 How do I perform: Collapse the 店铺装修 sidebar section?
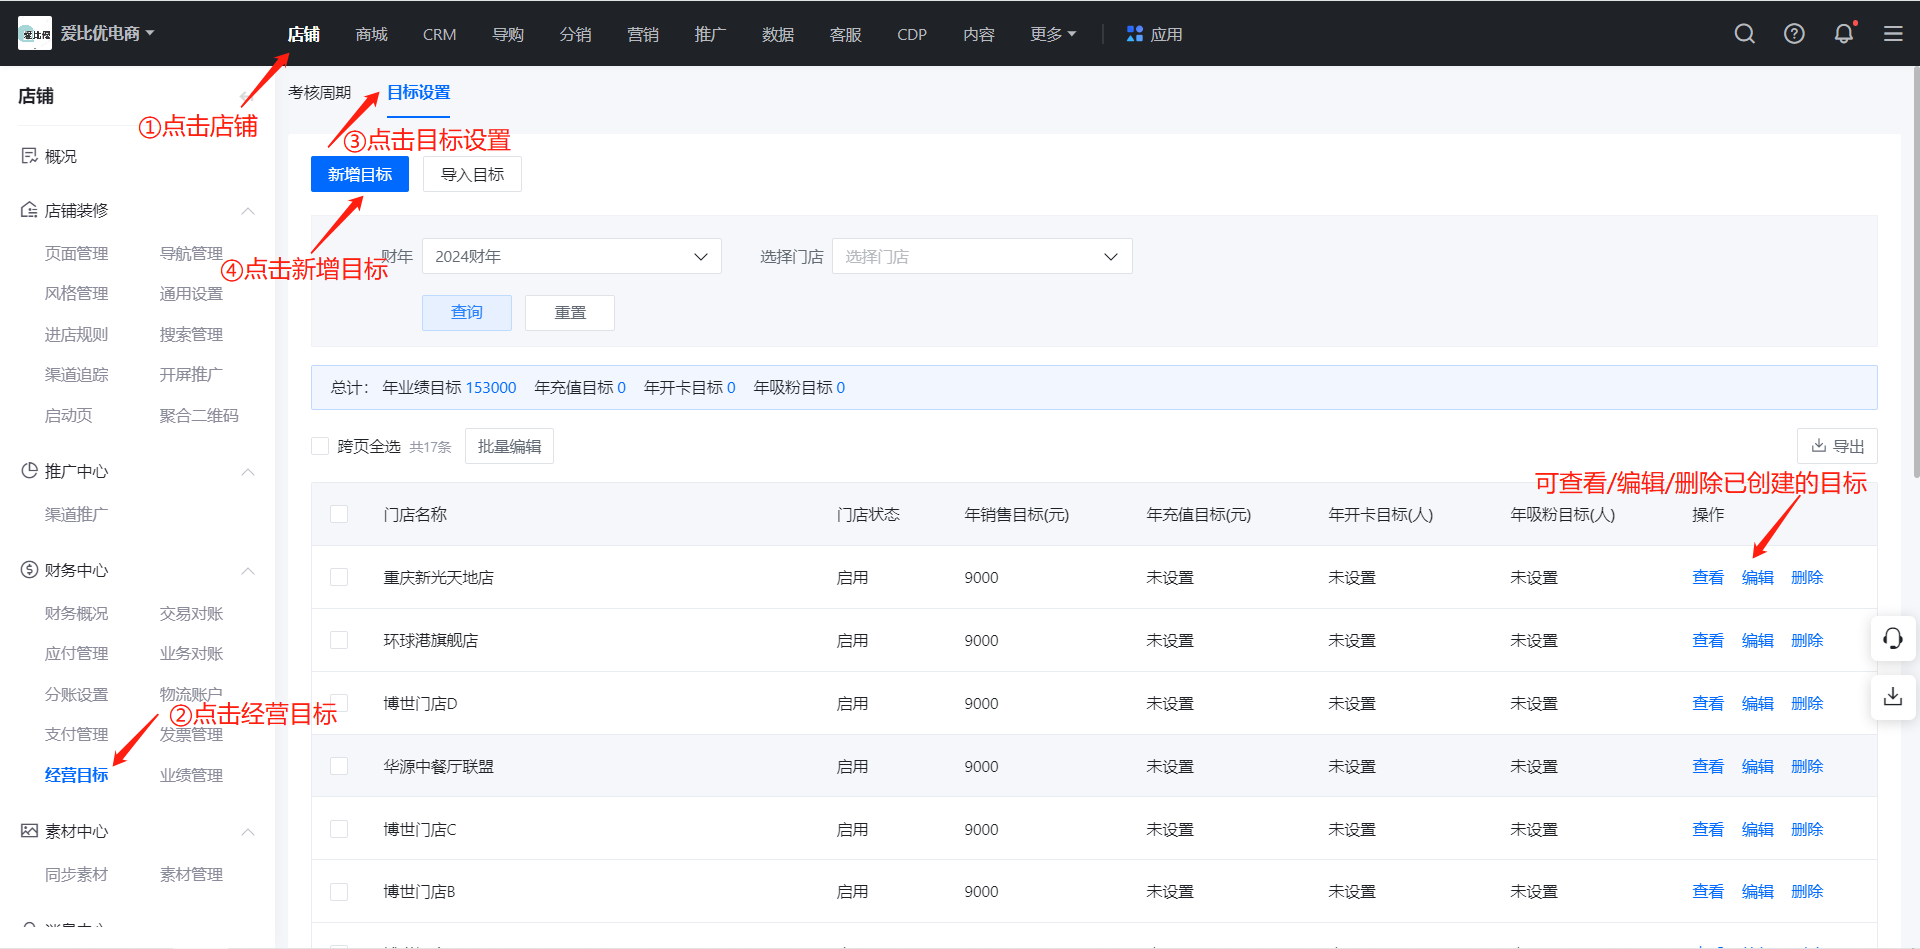pyautogui.click(x=248, y=210)
